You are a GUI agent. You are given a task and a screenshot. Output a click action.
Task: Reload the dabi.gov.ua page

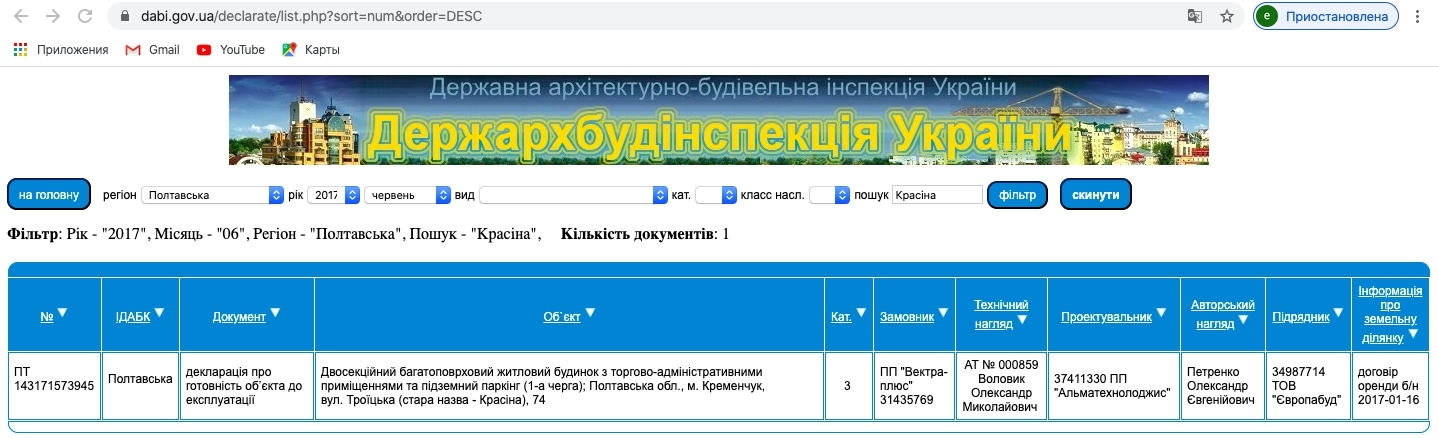click(x=85, y=16)
